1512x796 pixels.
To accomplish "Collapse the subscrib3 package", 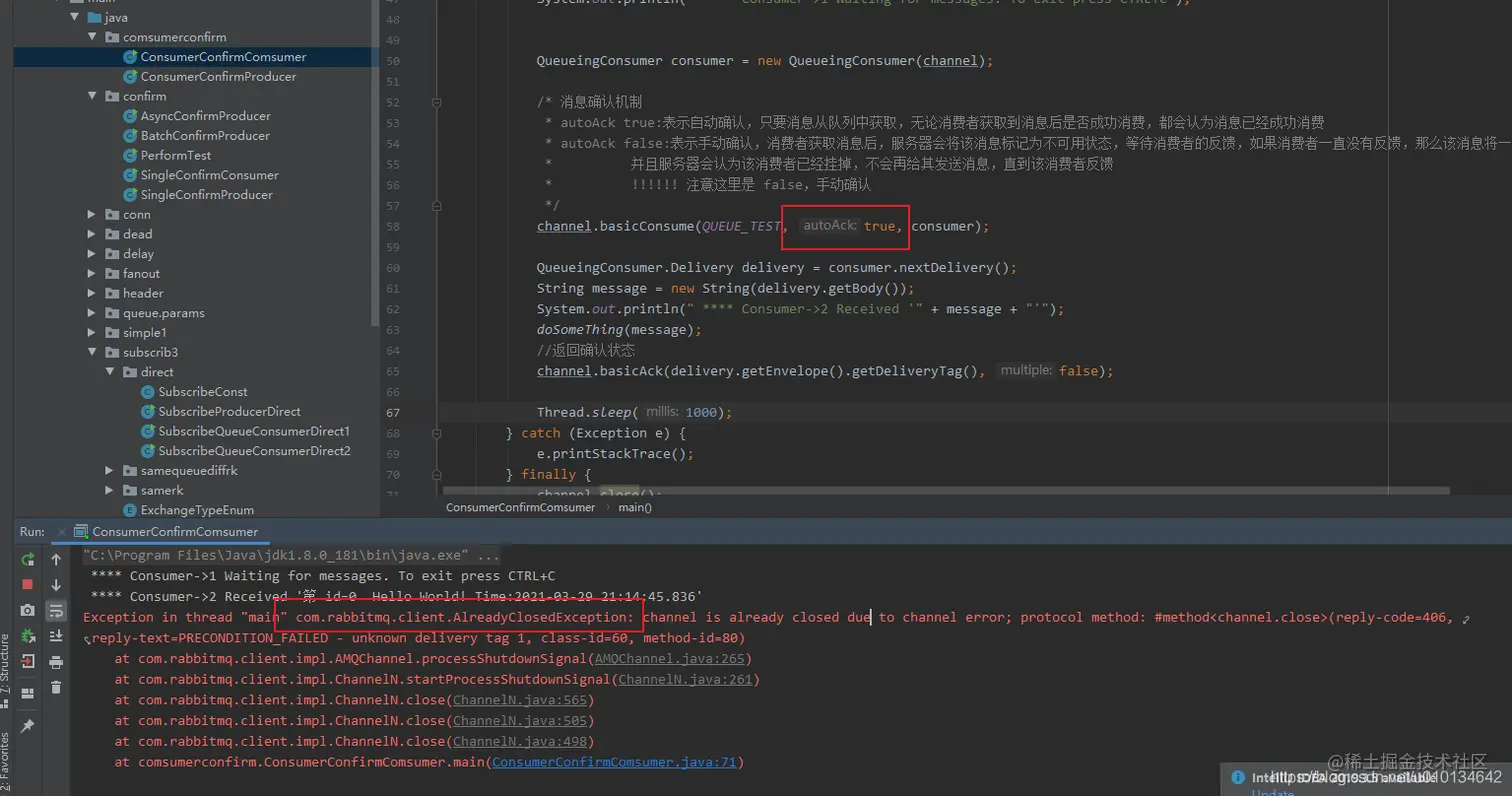I will pos(92,352).
